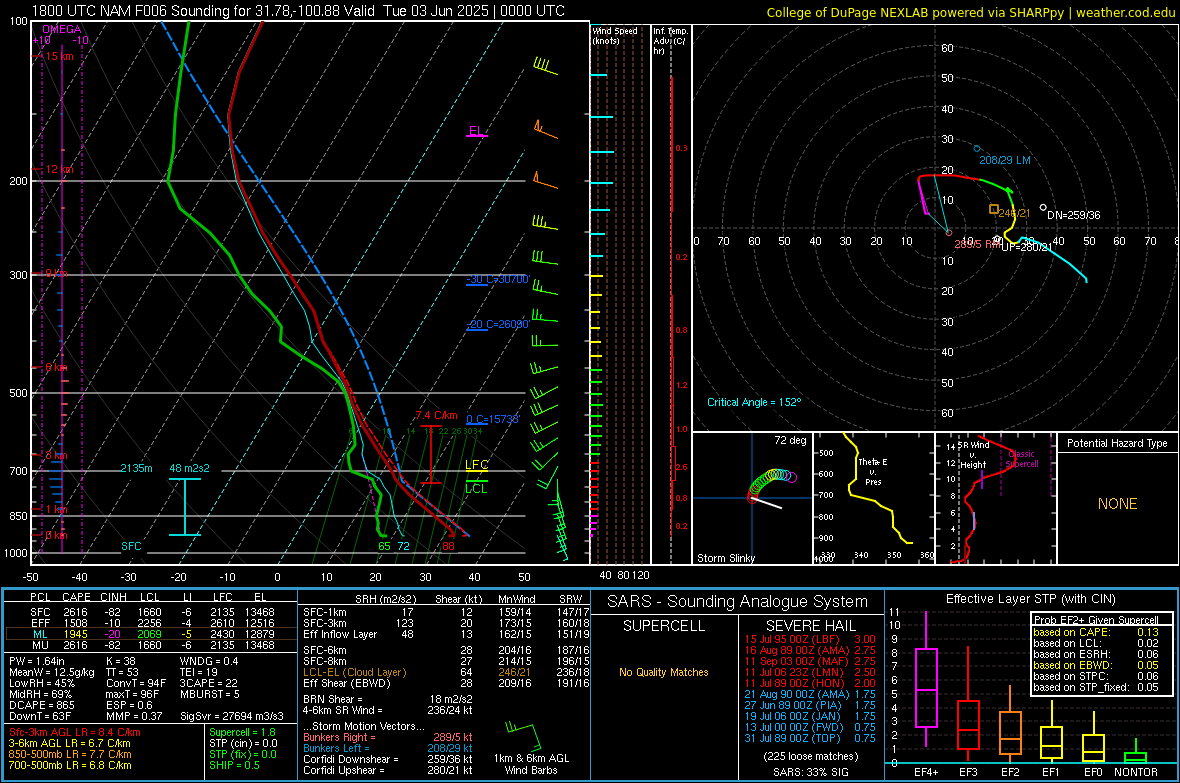
Task: Click the cyan wet-bulb value 72
Action: pyautogui.click(x=403, y=546)
